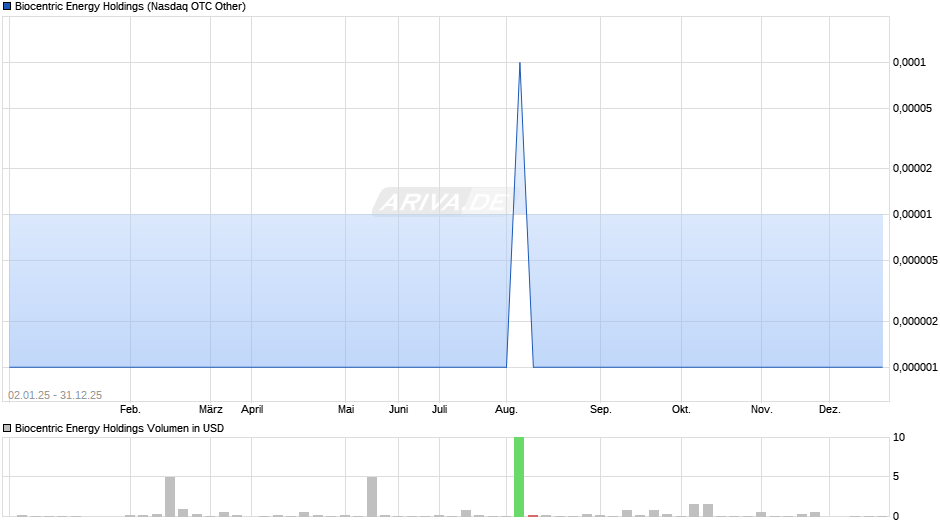Click the Biocentric Energy Holdings Volumen in USD label
This screenshot has width=940, height=526.
[x=119, y=428]
